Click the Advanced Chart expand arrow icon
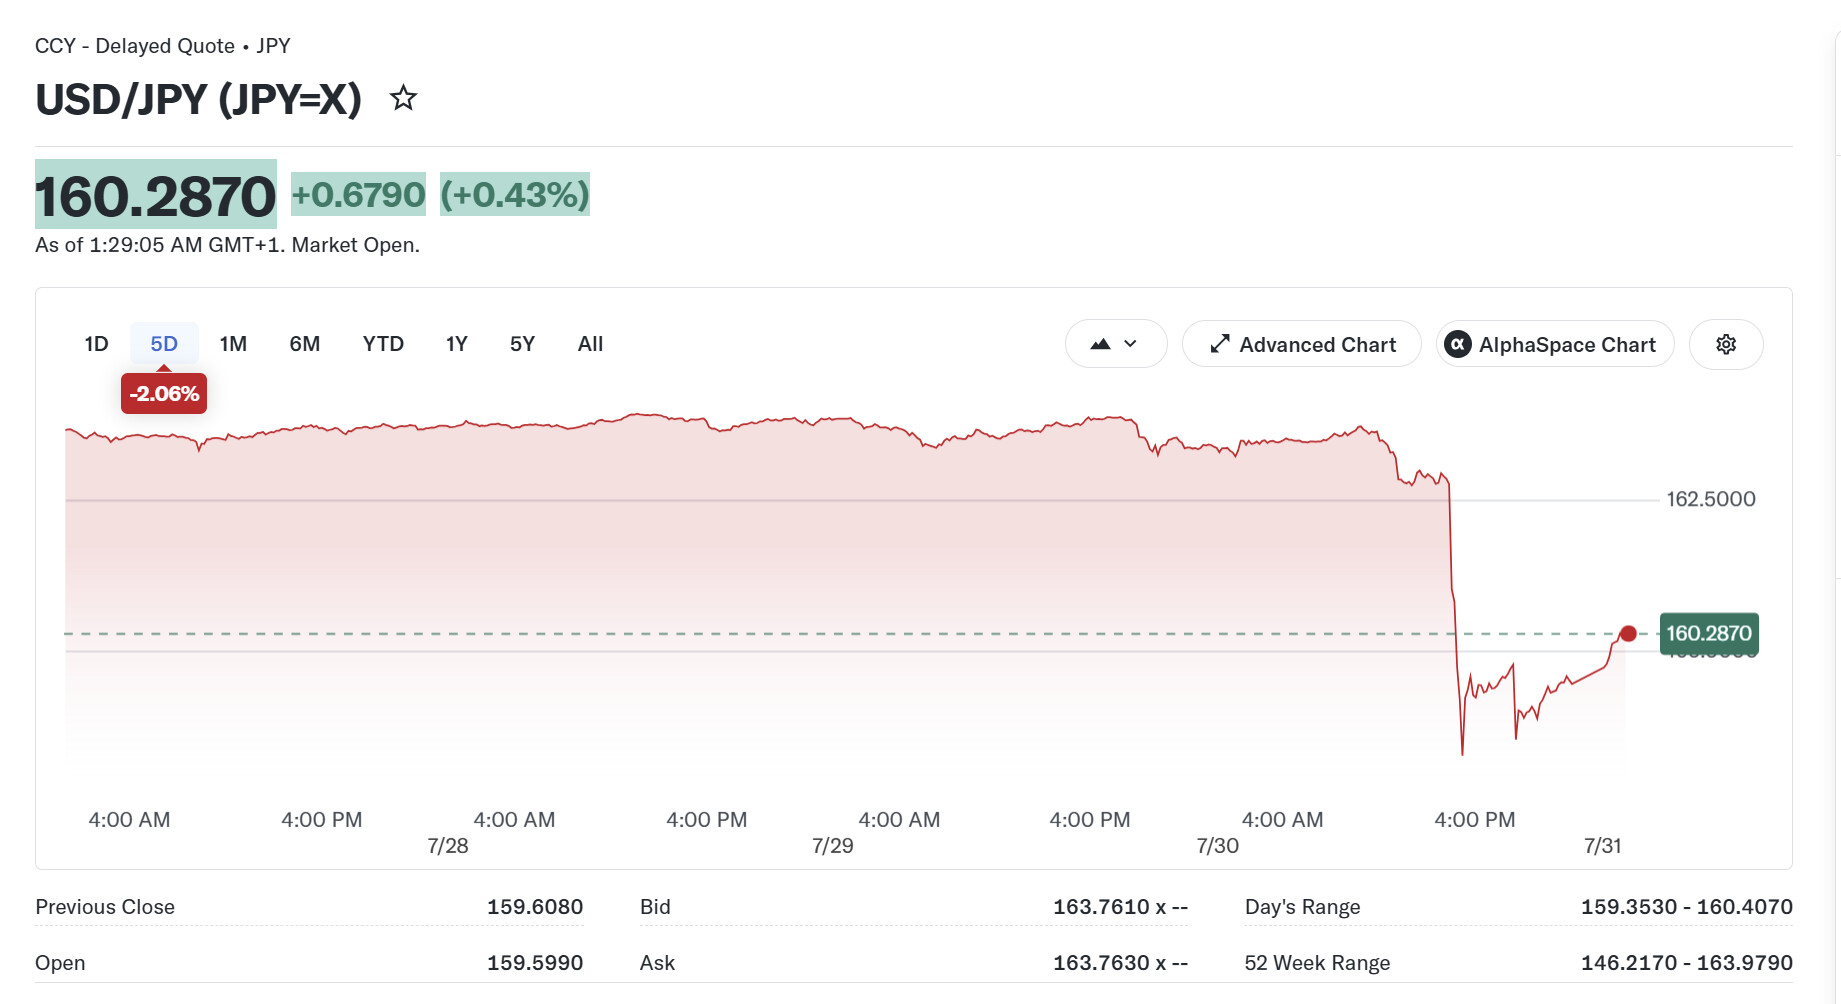 tap(1219, 344)
